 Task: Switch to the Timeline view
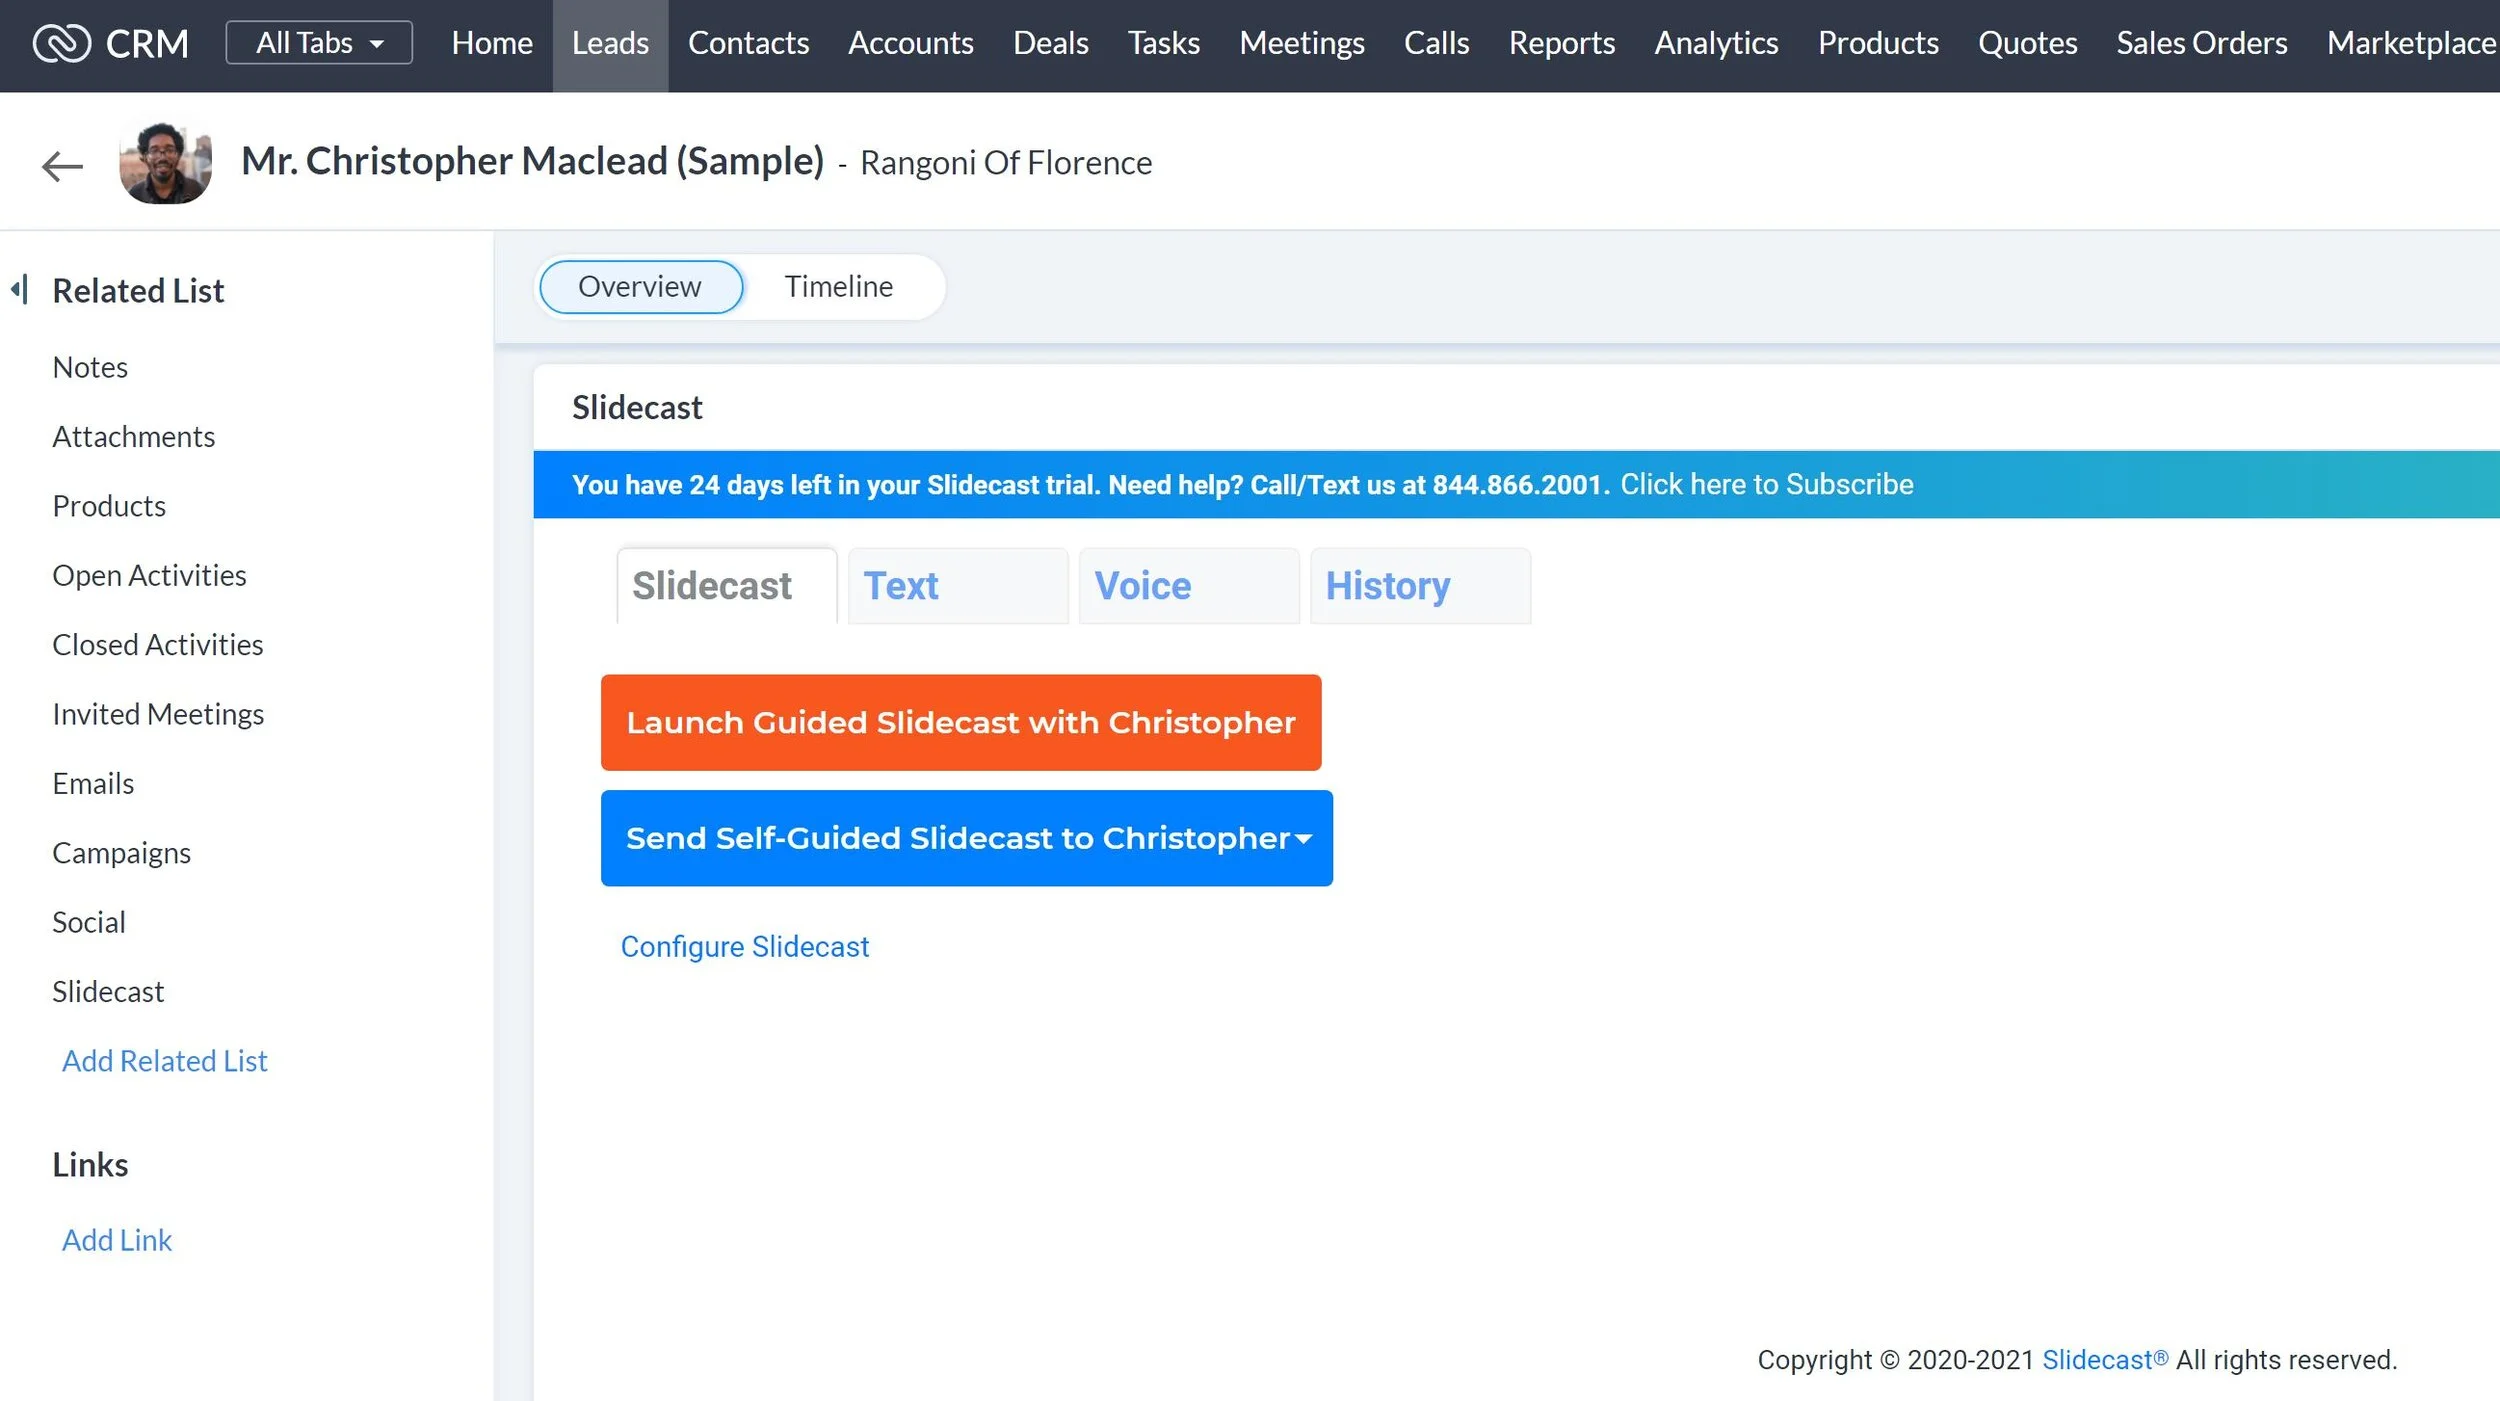[838, 287]
